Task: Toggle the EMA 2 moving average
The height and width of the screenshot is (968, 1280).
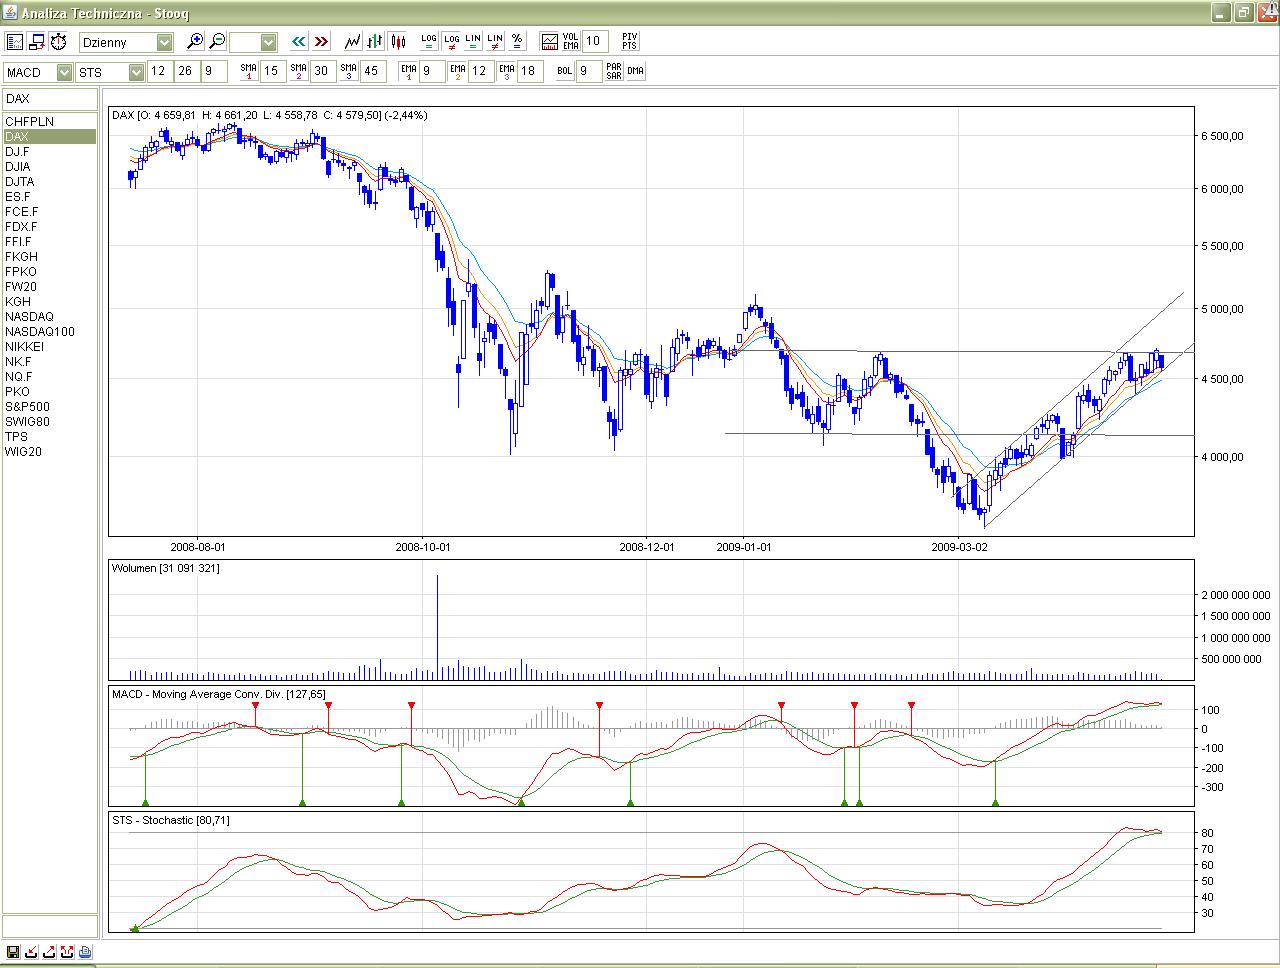Action: click(457, 71)
